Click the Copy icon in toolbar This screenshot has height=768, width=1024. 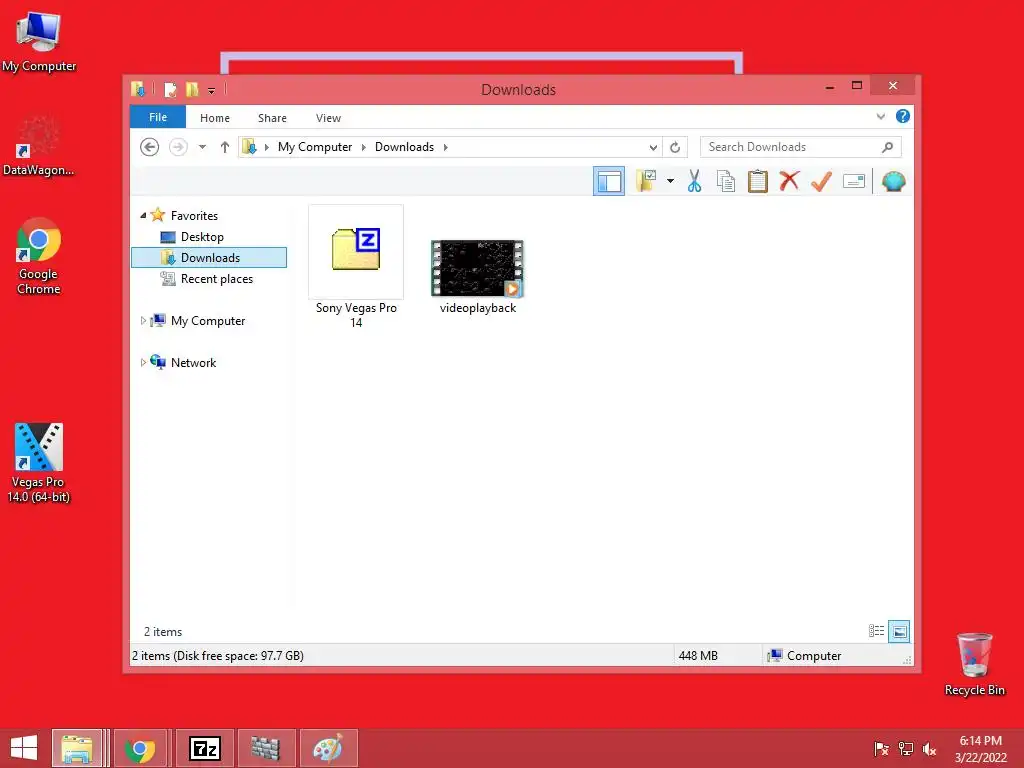(x=726, y=181)
